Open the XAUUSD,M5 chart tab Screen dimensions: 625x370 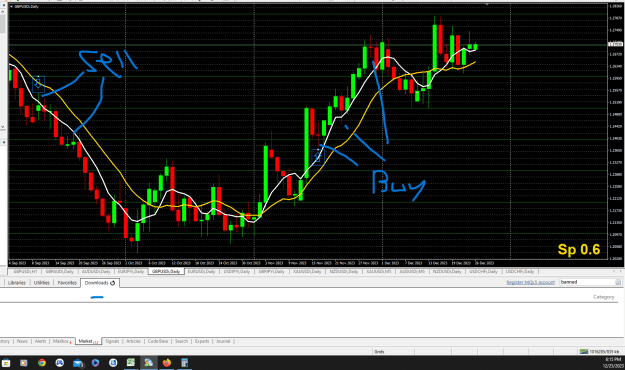pyautogui.click(x=378, y=272)
